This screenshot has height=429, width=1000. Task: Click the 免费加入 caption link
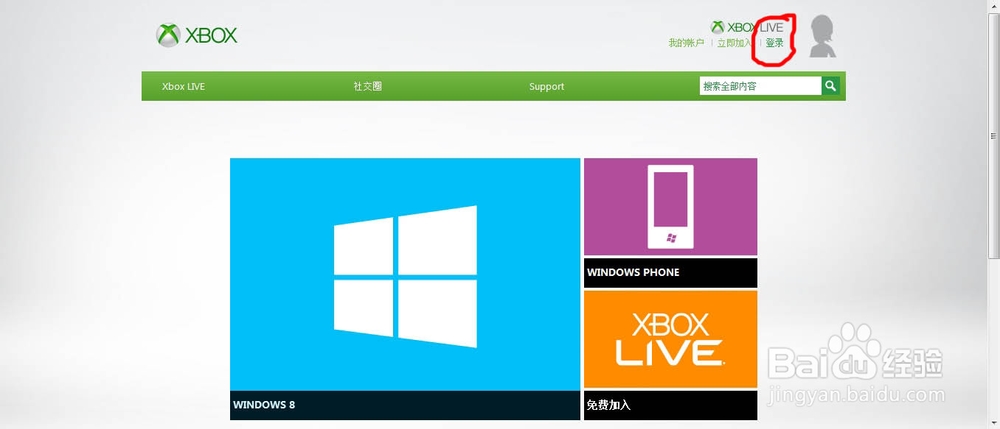click(x=608, y=405)
